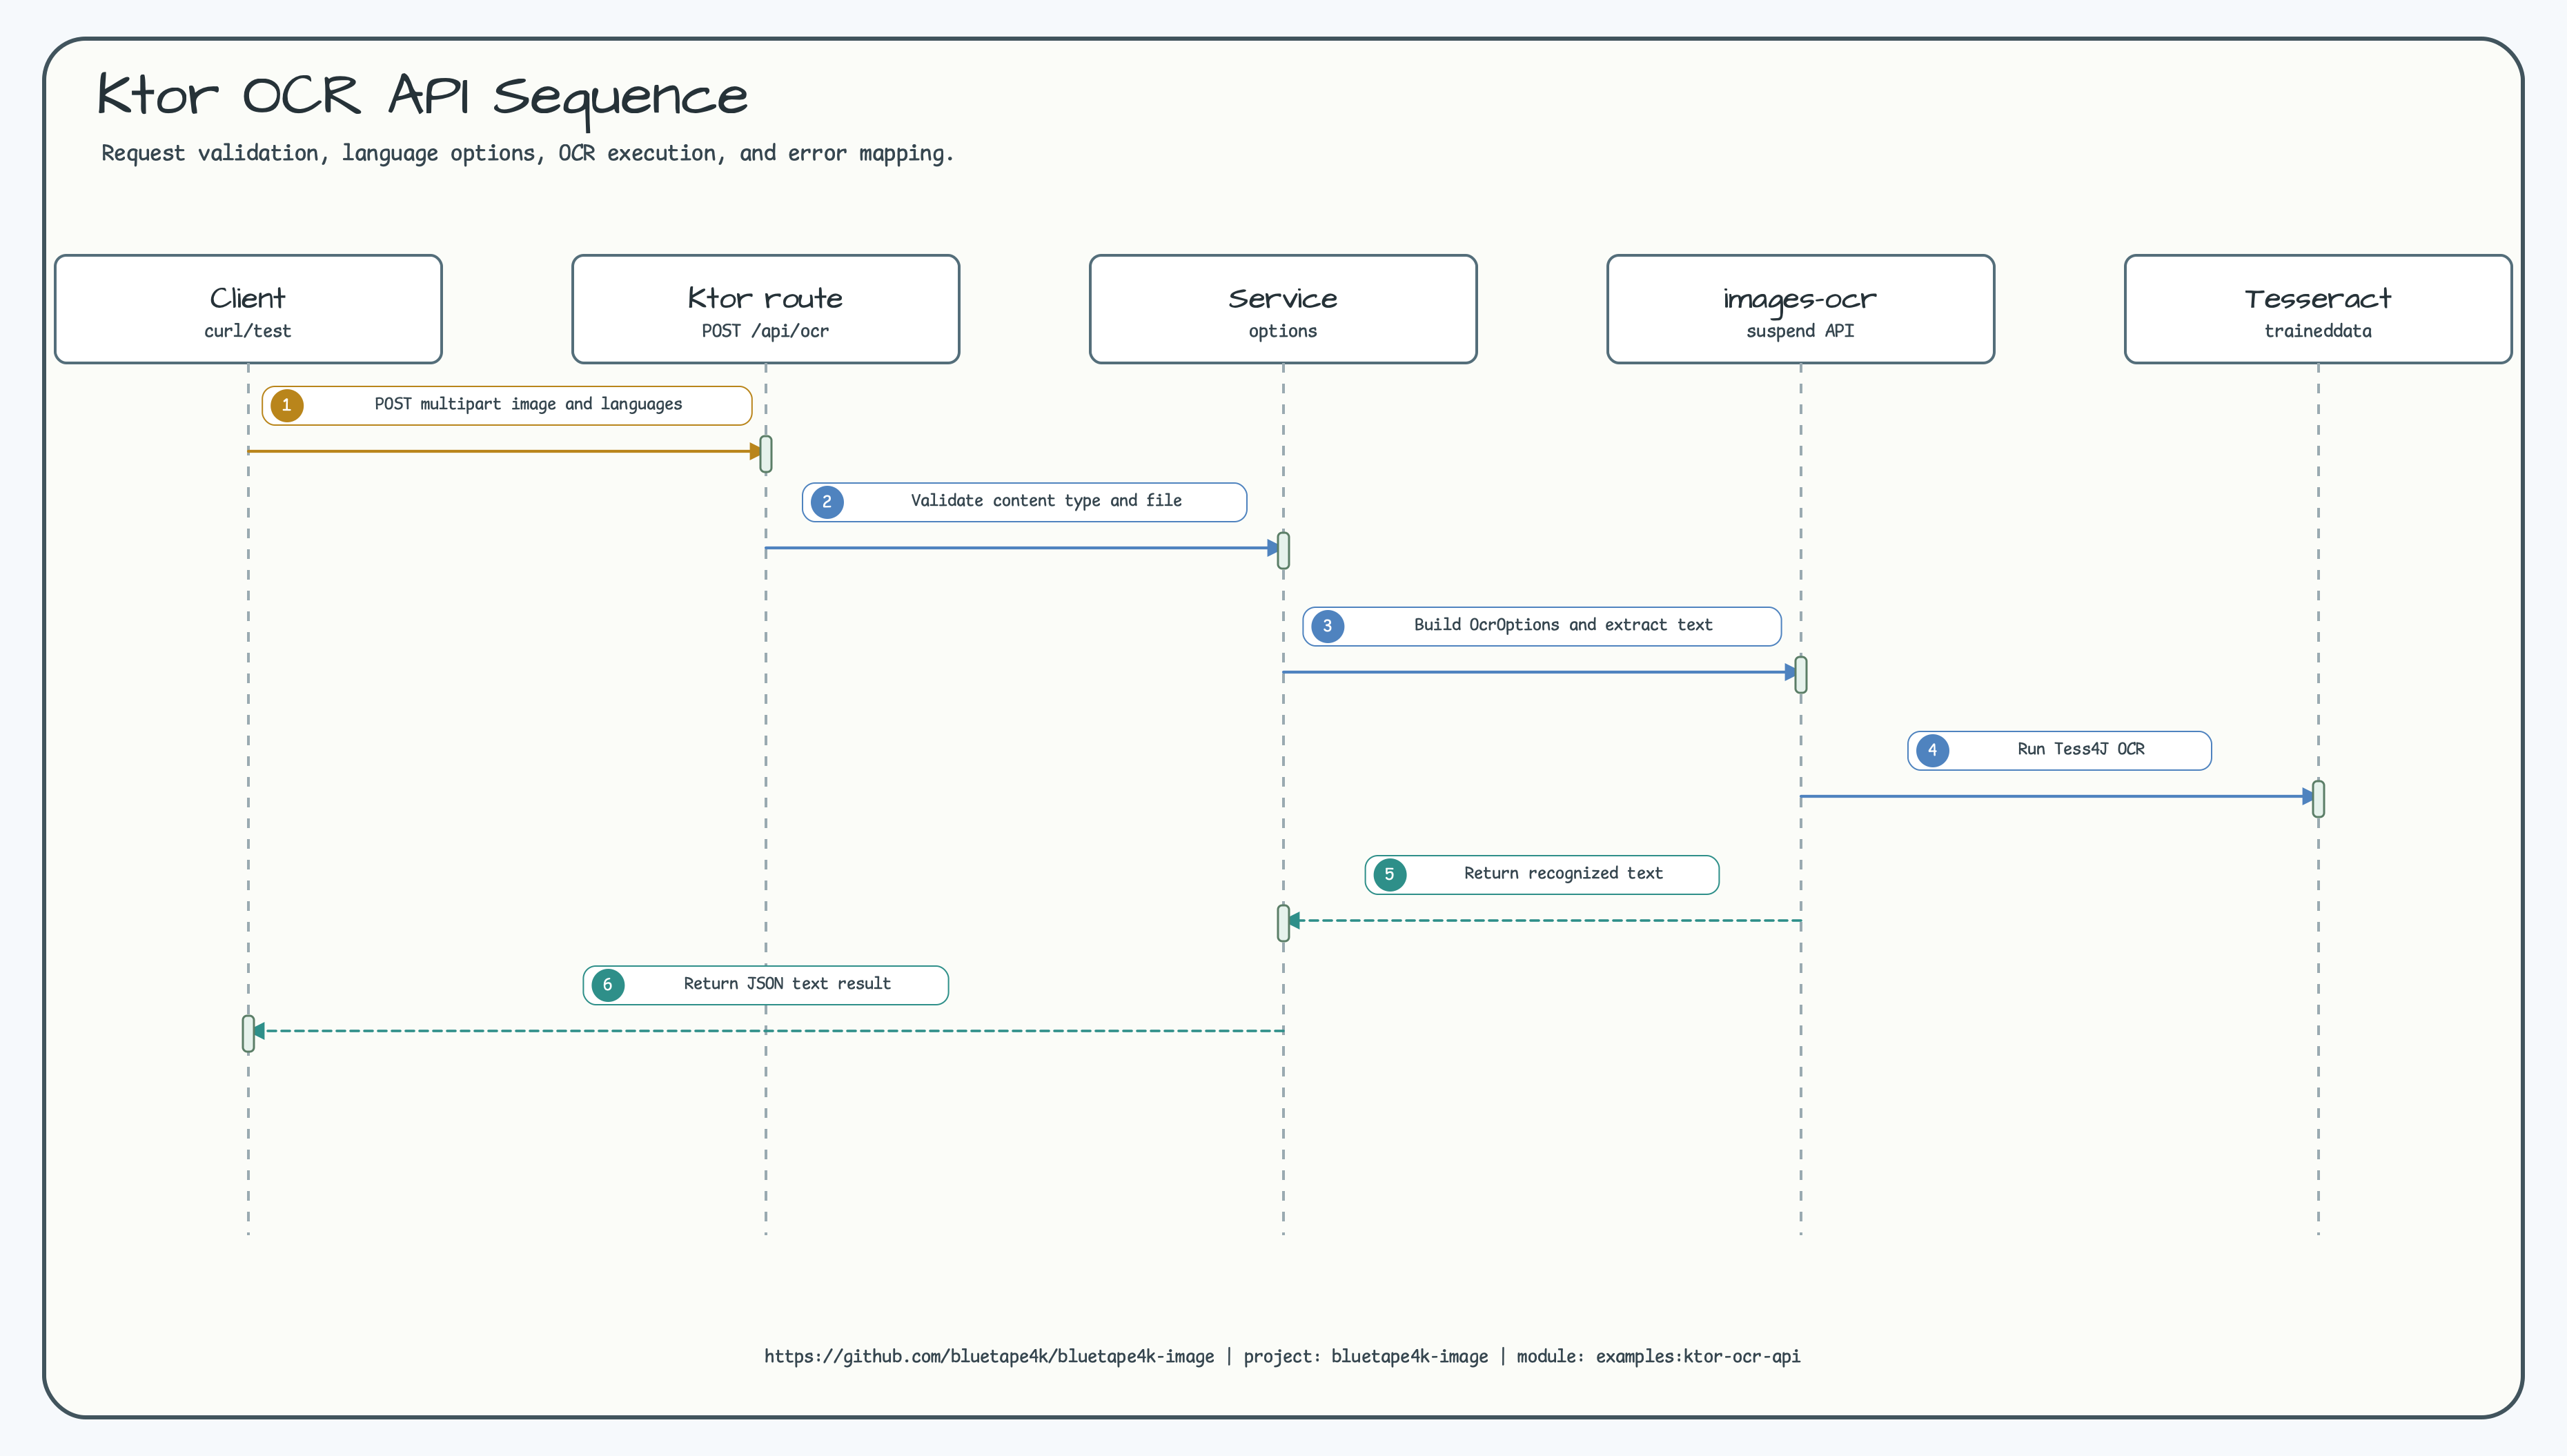2567x1456 pixels.
Task: Click the step 3 number badge
Action: [1328, 626]
